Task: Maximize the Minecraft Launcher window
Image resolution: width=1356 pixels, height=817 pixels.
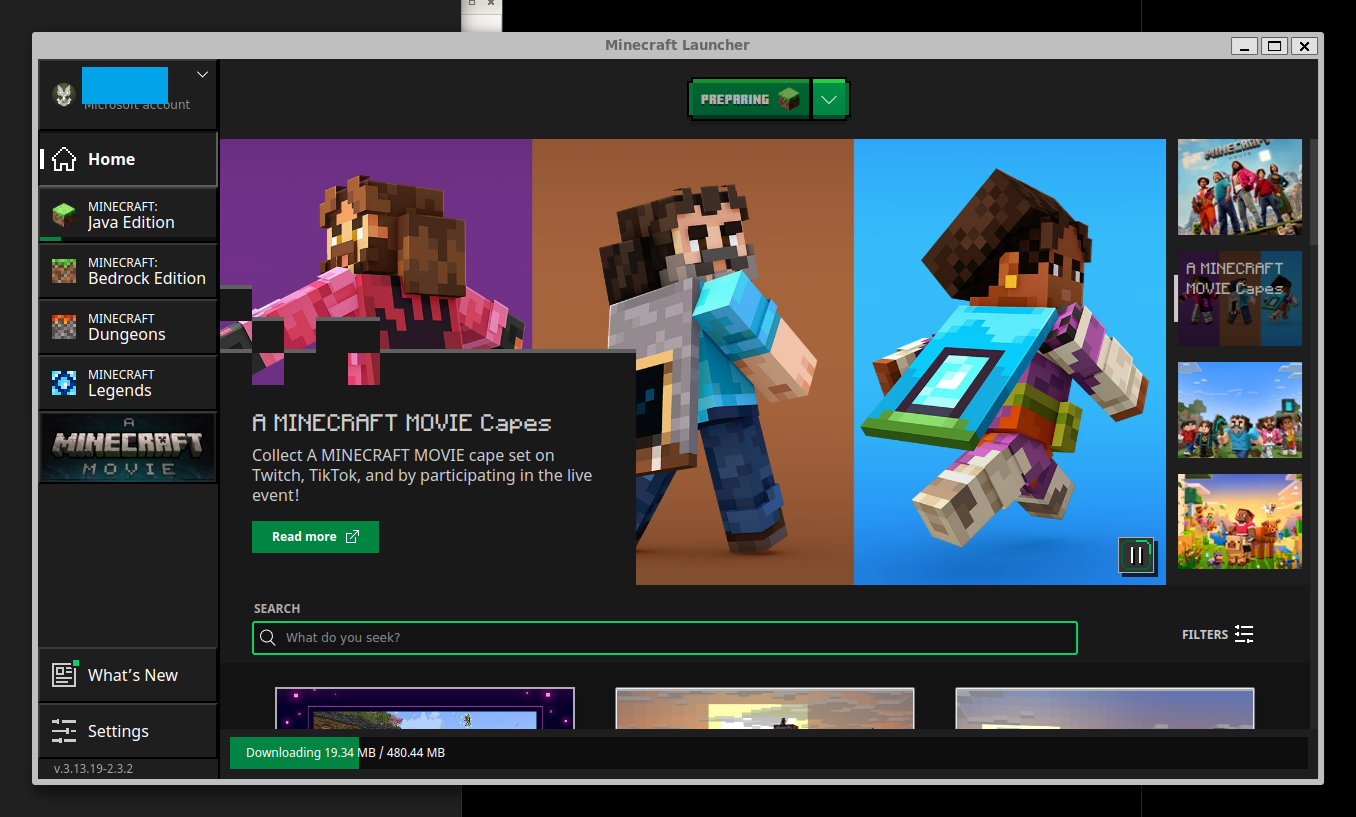Action: tap(1274, 46)
